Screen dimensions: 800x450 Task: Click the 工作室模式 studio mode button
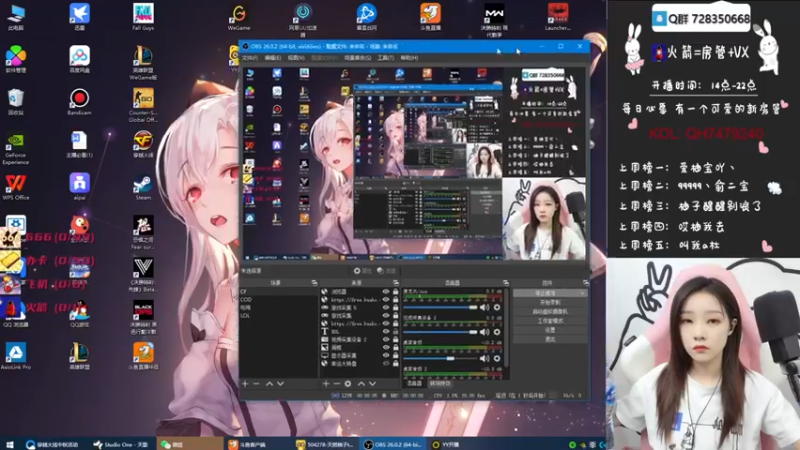pos(549,321)
